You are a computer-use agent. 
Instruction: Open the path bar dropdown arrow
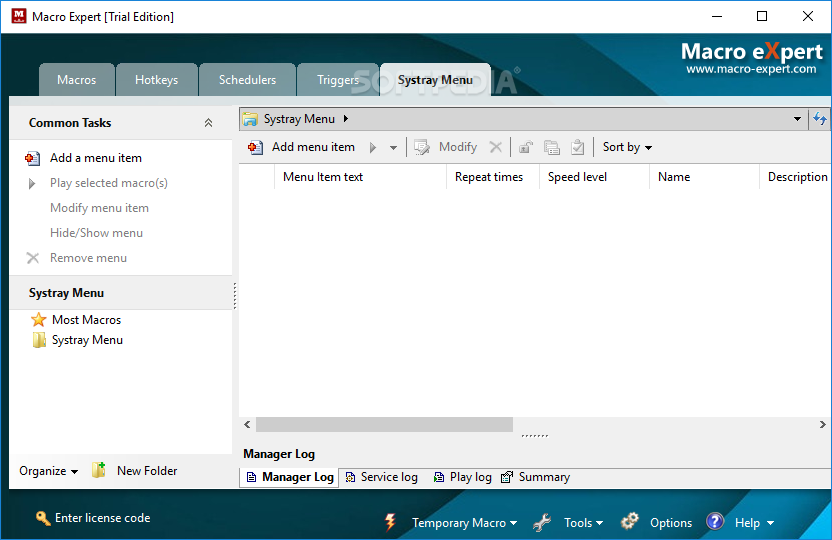coord(797,119)
